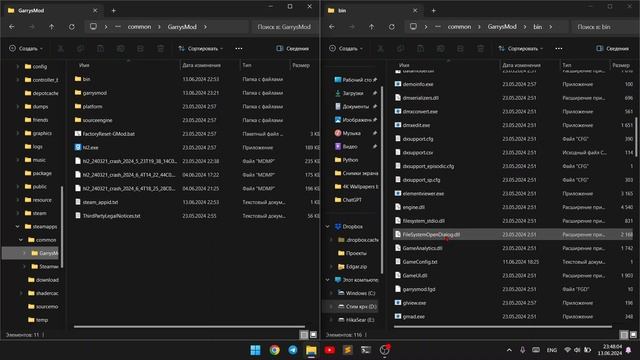Click vertical scrollbar in bin file list
This screenshot has height=360, width=640.
636,137
